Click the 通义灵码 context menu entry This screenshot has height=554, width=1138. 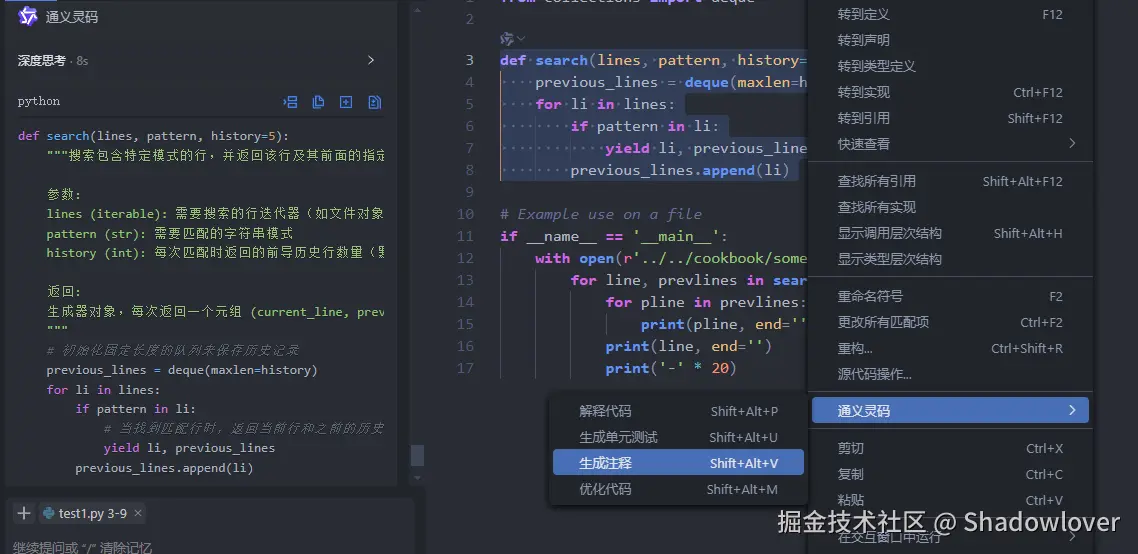point(949,411)
